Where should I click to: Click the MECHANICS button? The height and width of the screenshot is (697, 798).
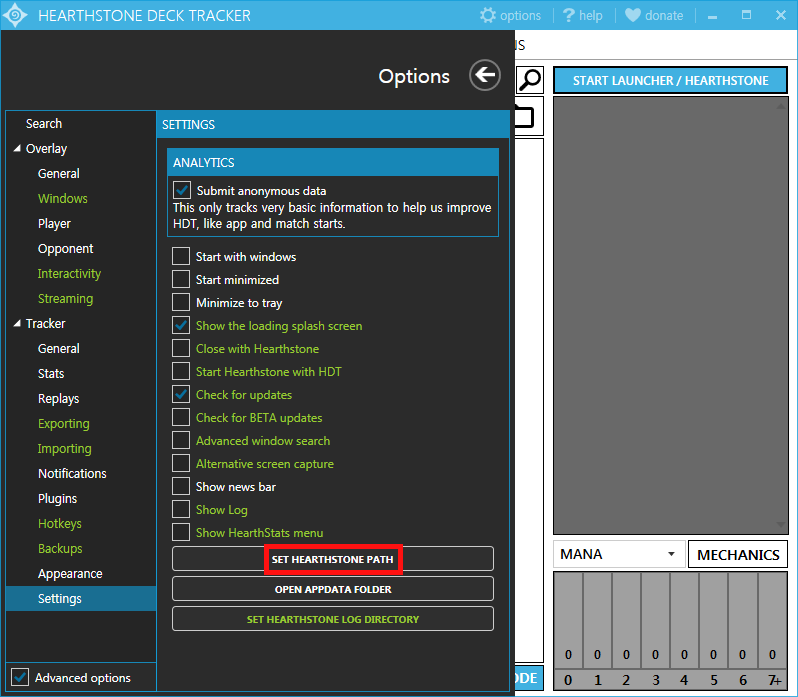[x=738, y=555]
